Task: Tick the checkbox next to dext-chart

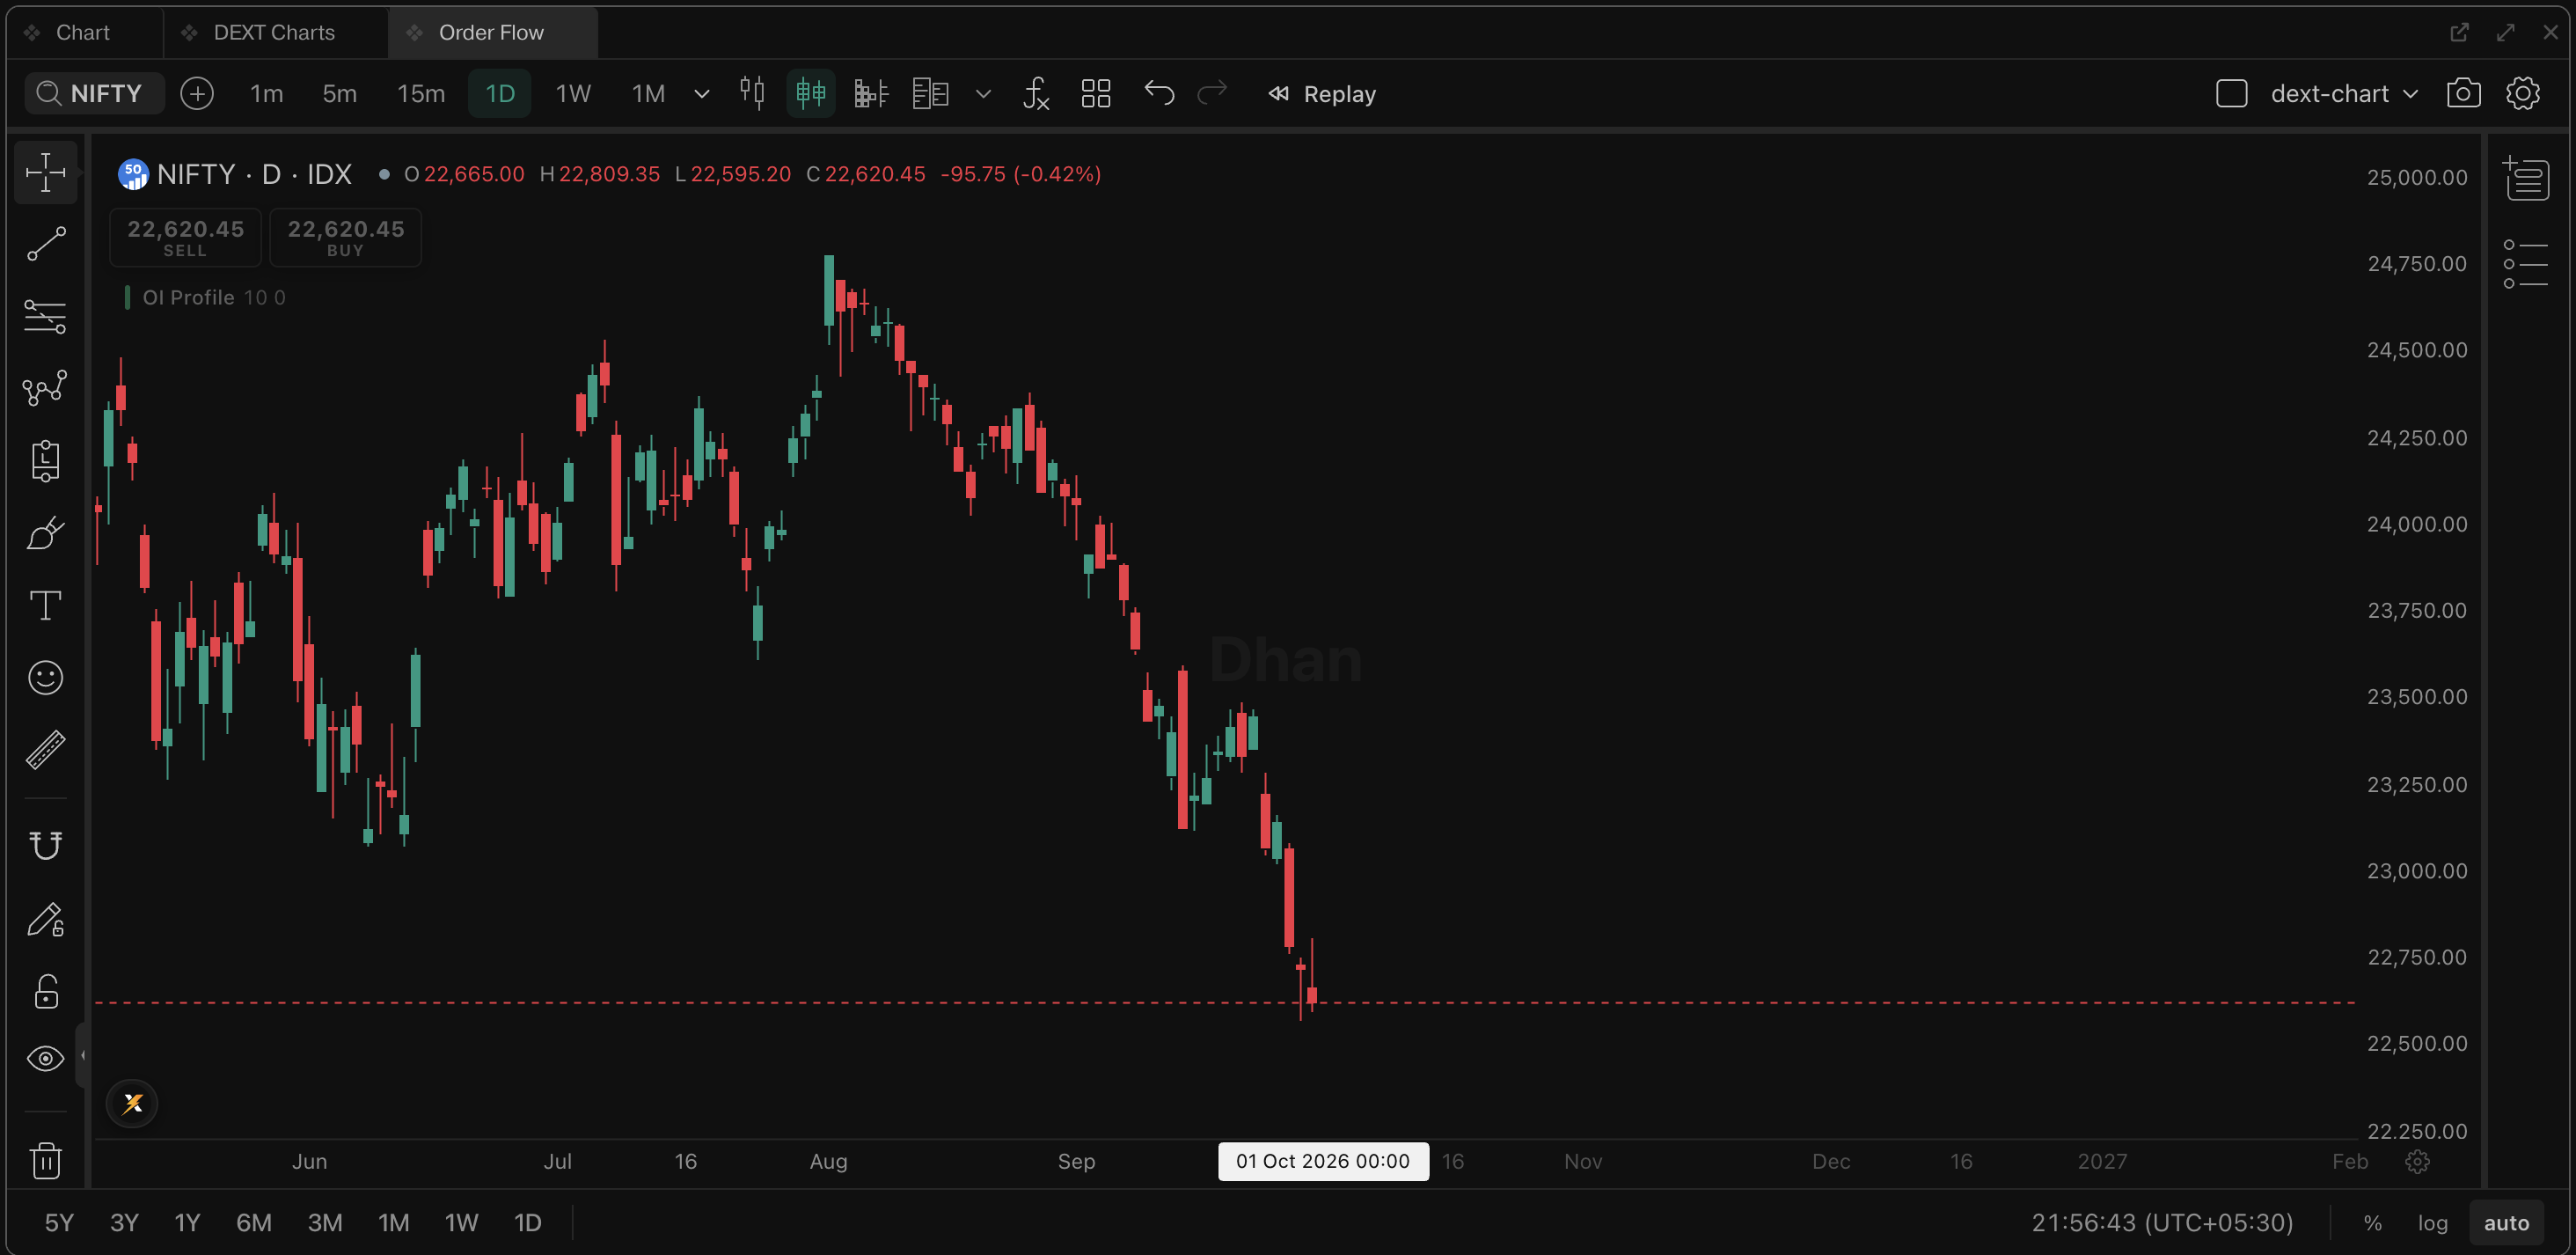Action: coord(2232,94)
